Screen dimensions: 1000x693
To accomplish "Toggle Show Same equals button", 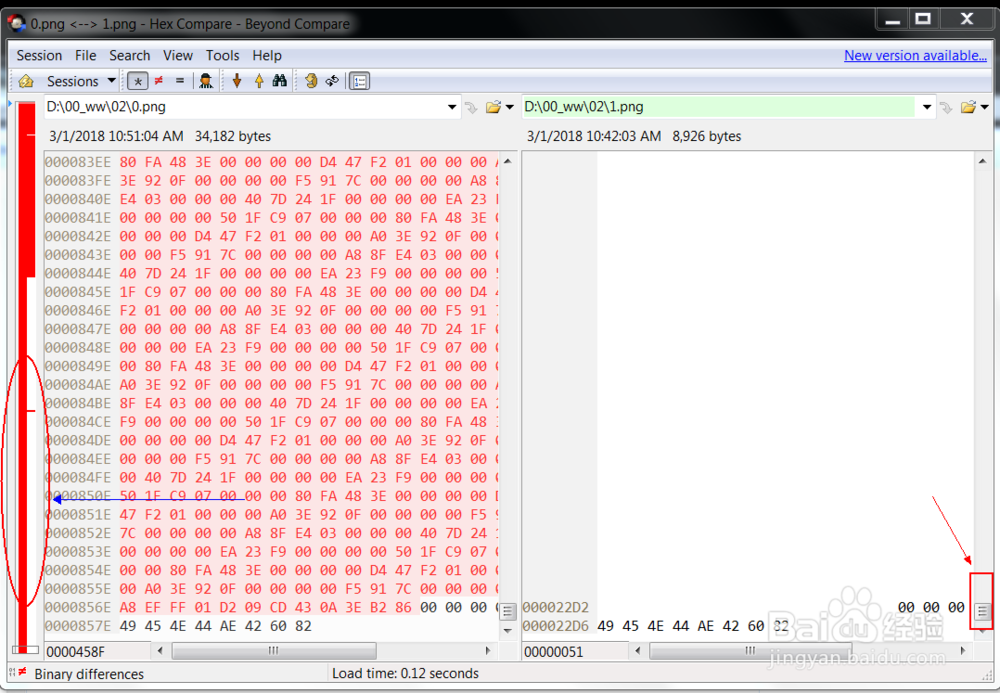I will pyautogui.click(x=180, y=81).
